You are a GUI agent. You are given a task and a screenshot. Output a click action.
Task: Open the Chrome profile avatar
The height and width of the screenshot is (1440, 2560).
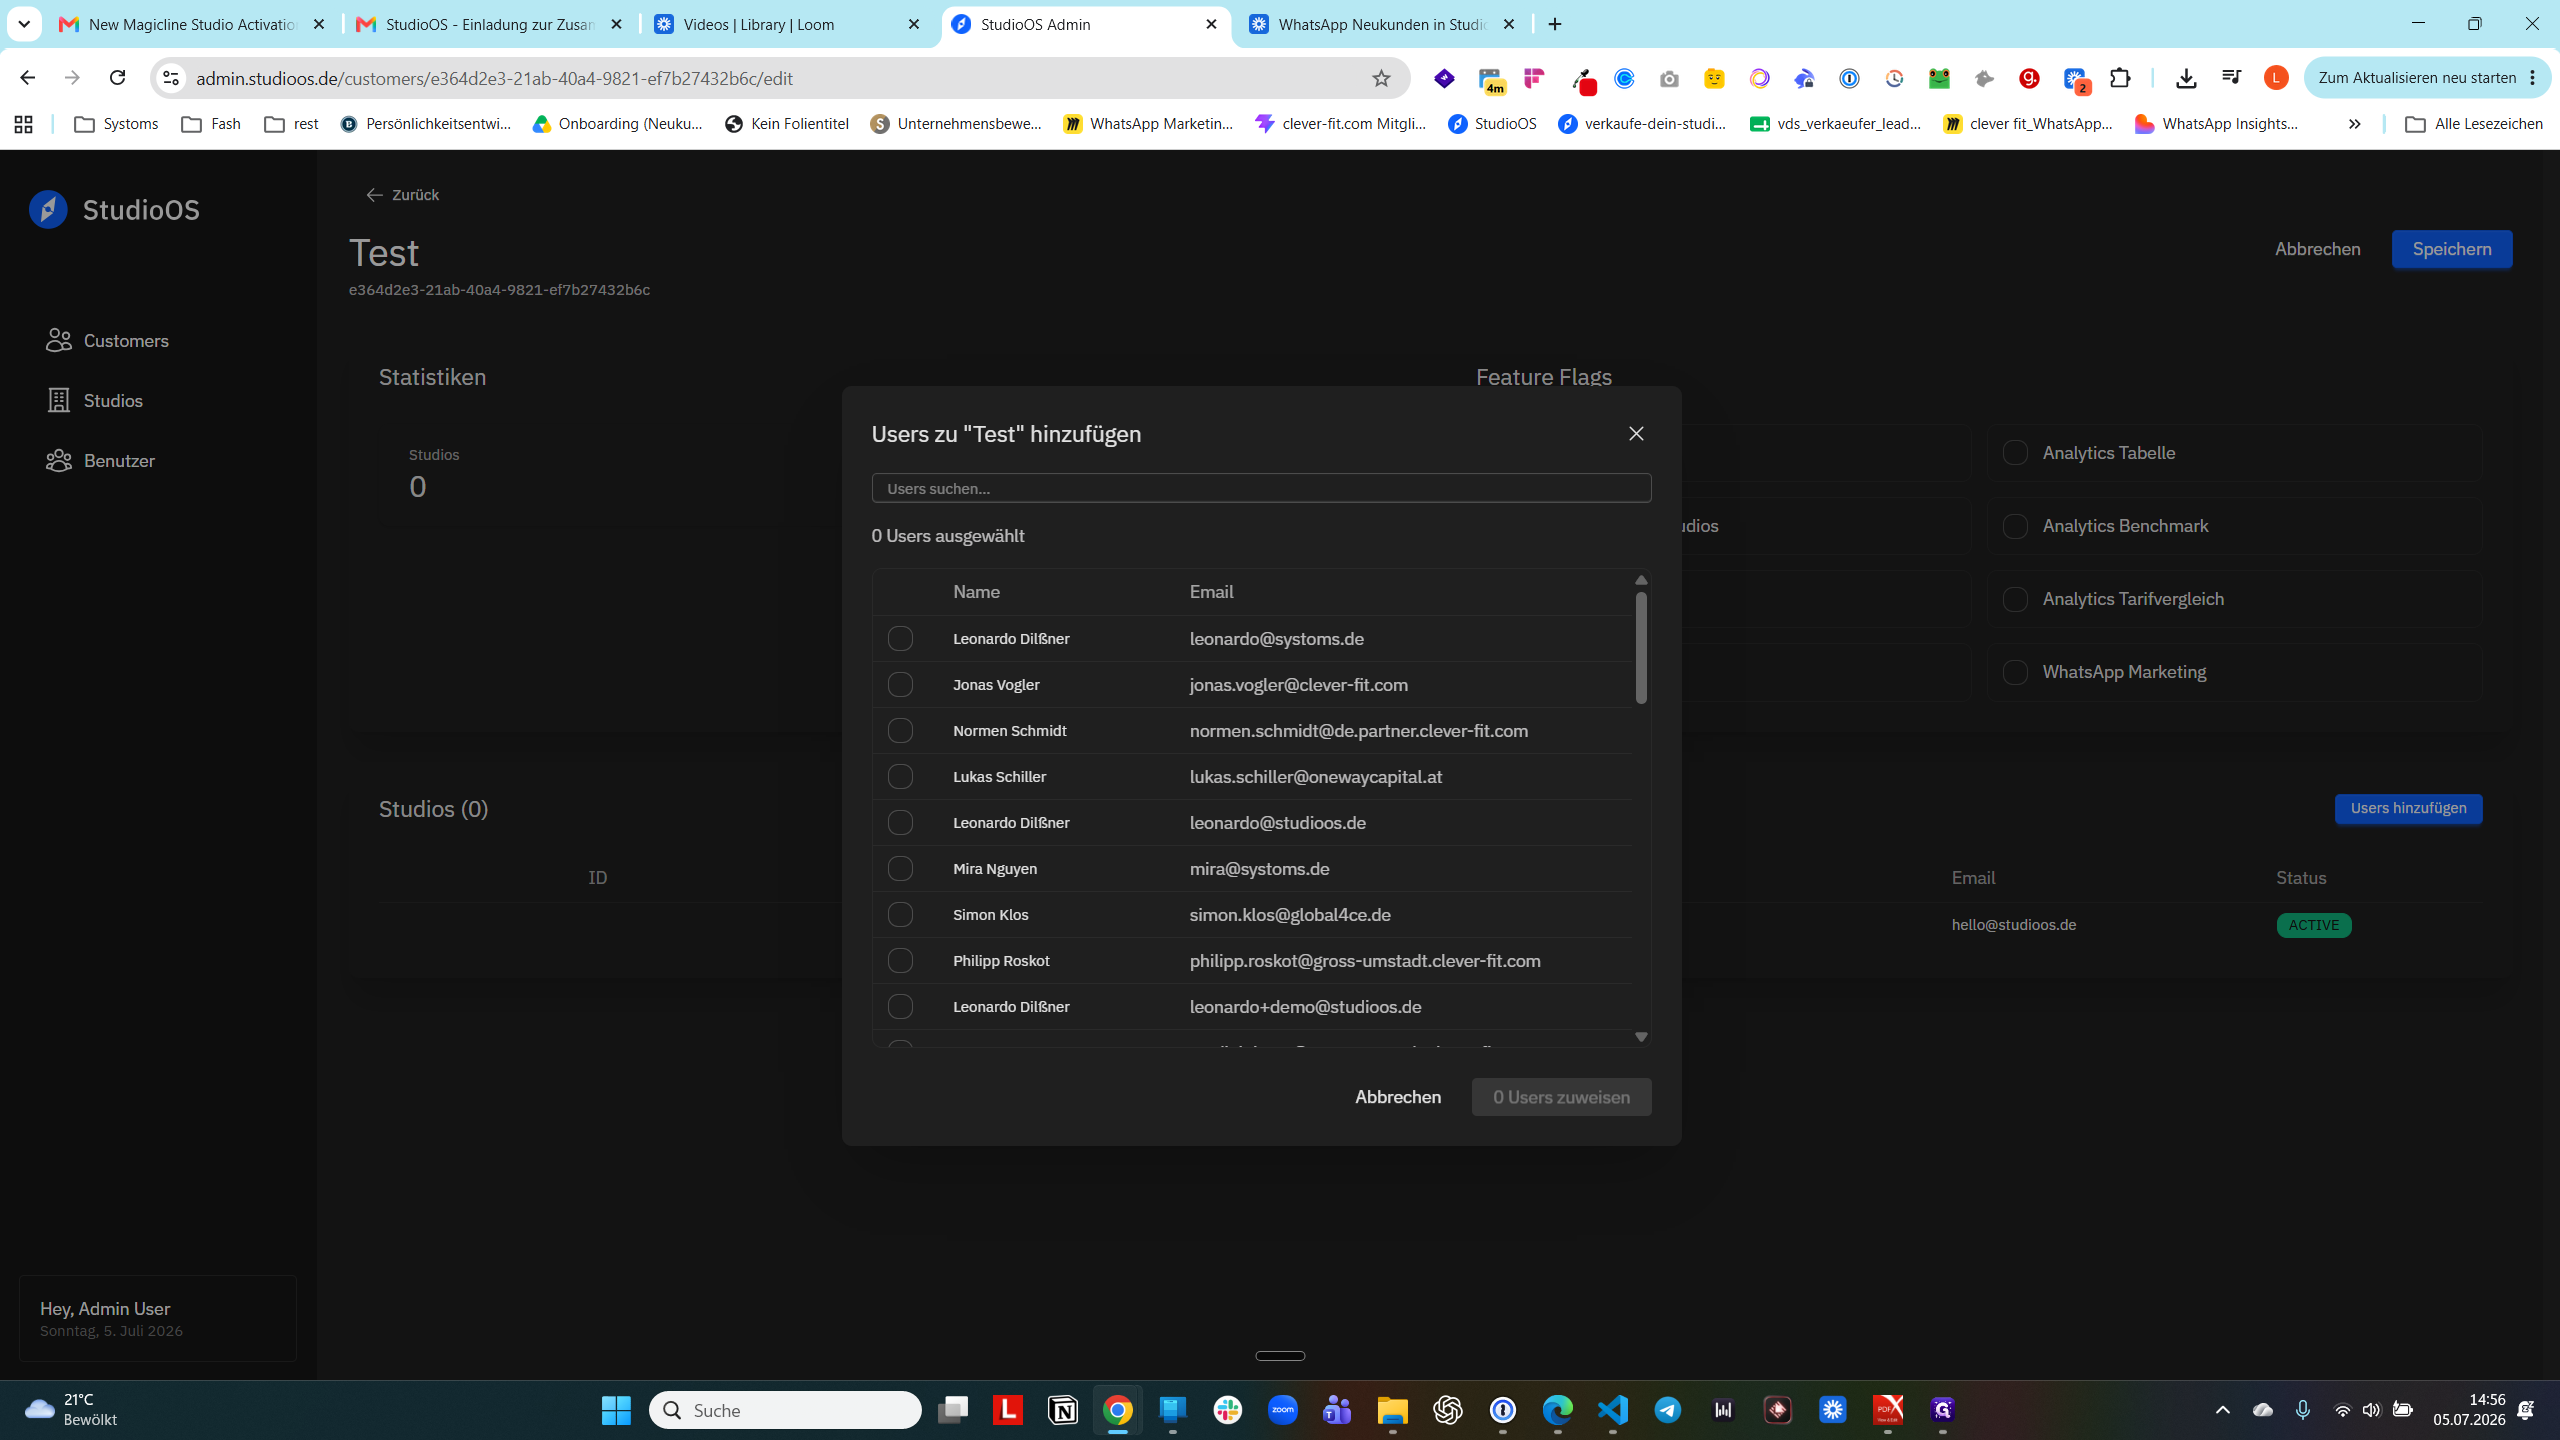pos(2276,78)
